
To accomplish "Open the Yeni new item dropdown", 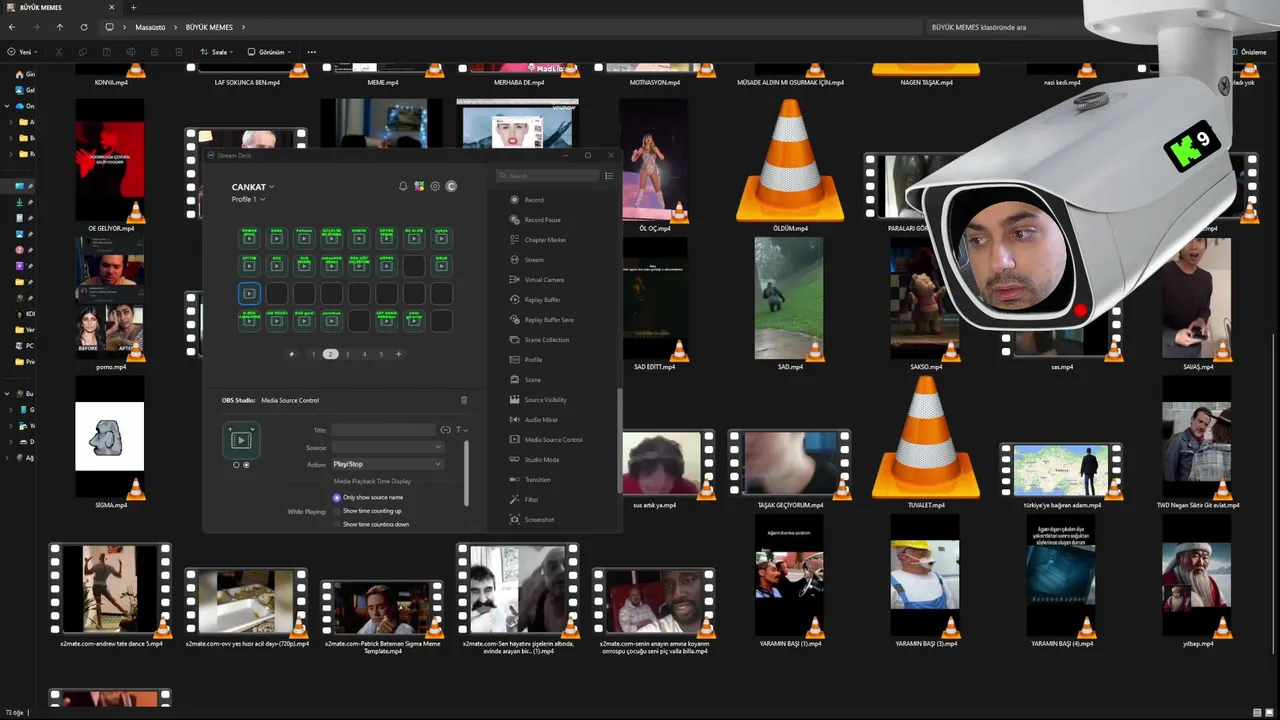I will 22,52.
